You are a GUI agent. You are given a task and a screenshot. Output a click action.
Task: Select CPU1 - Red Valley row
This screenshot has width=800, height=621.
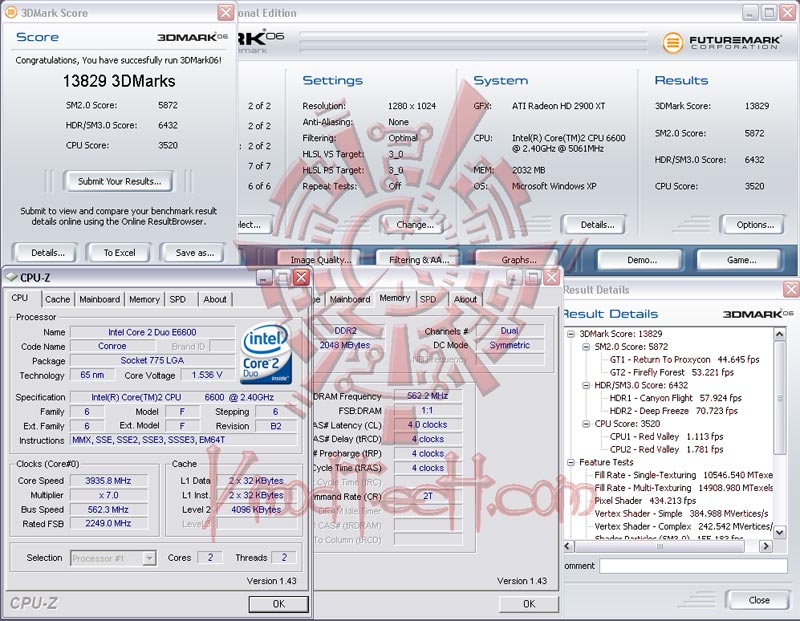click(666, 436)
